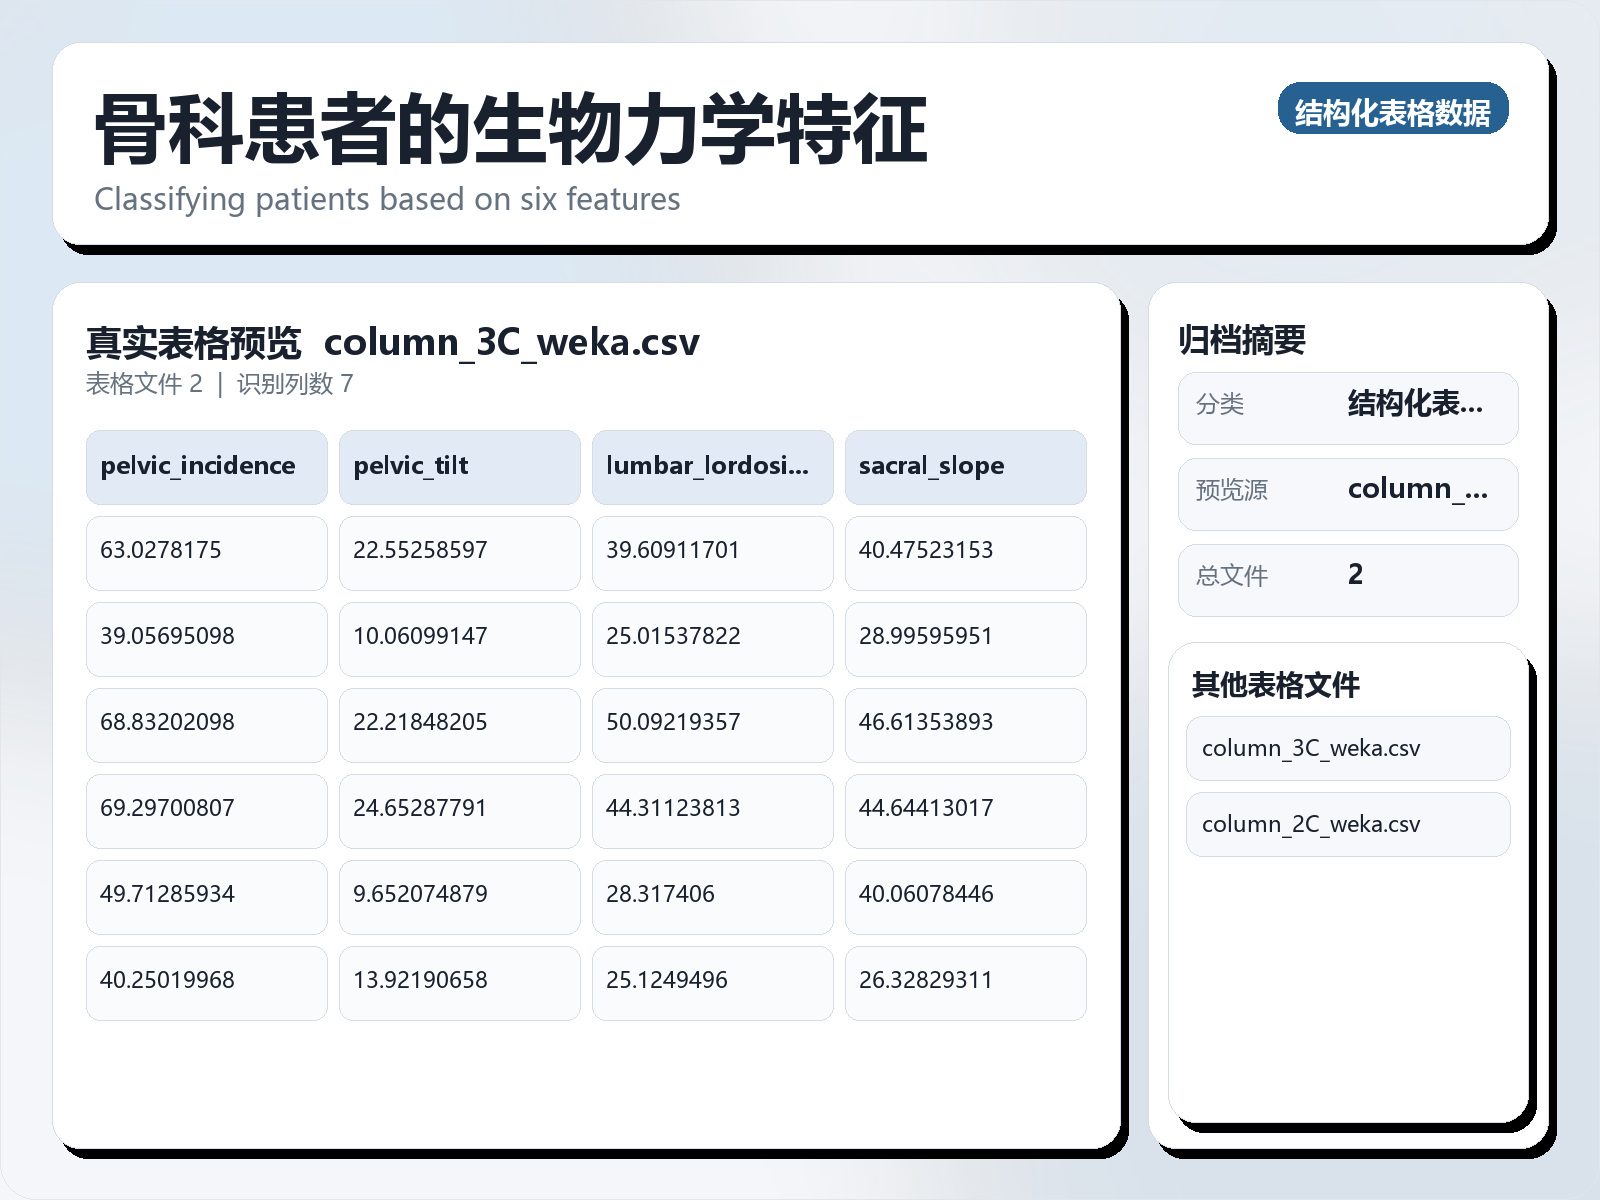1600x1200 pixels.
Task: Click the 表格文件 2 count label
Action: tap(146, 383)
